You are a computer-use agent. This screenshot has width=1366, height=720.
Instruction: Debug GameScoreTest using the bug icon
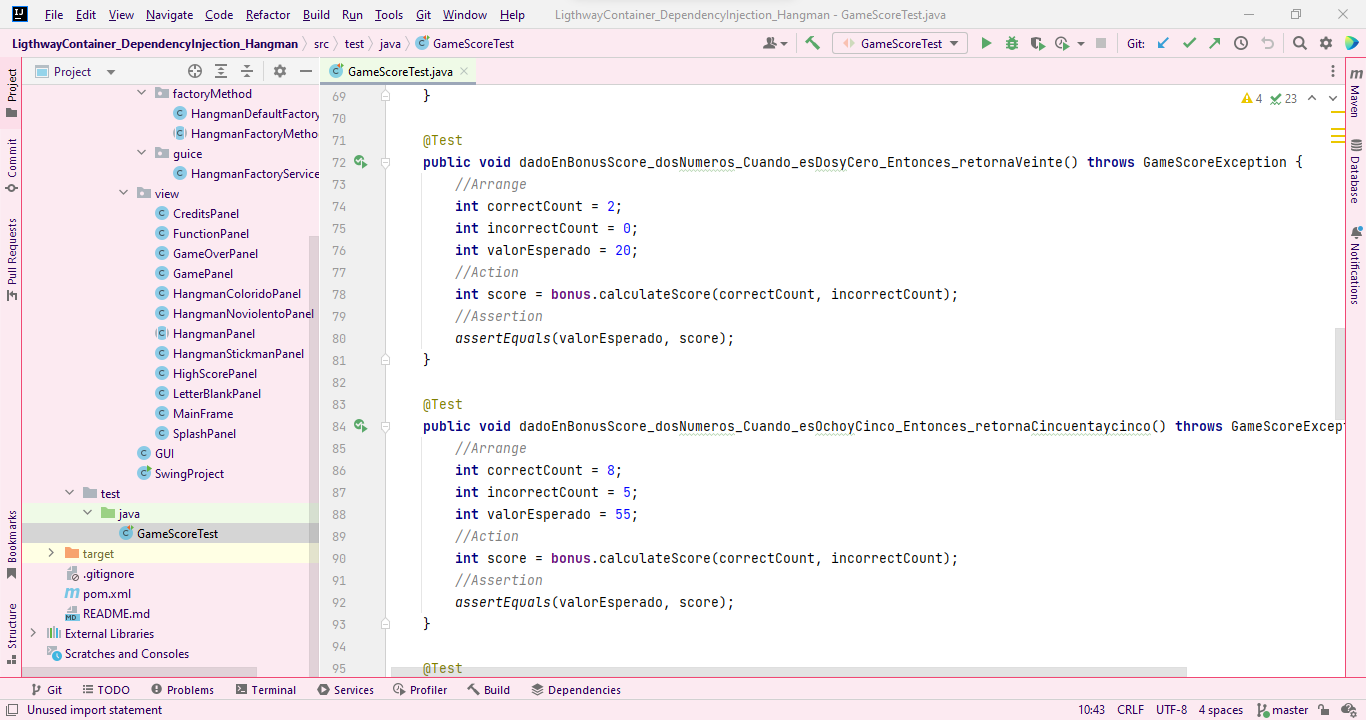tap(1011, 43)
